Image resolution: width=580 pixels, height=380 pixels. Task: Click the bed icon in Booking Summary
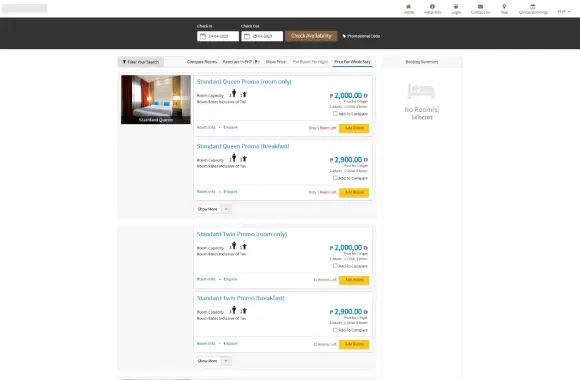click(x=421, y=91)
